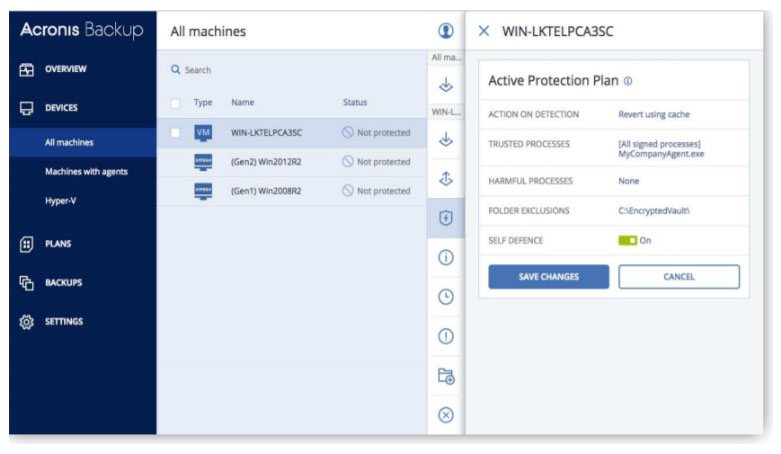This screenshot has height=454, width=781.
Task: Click the Save Changes button
Action: [x=548, y=277]
